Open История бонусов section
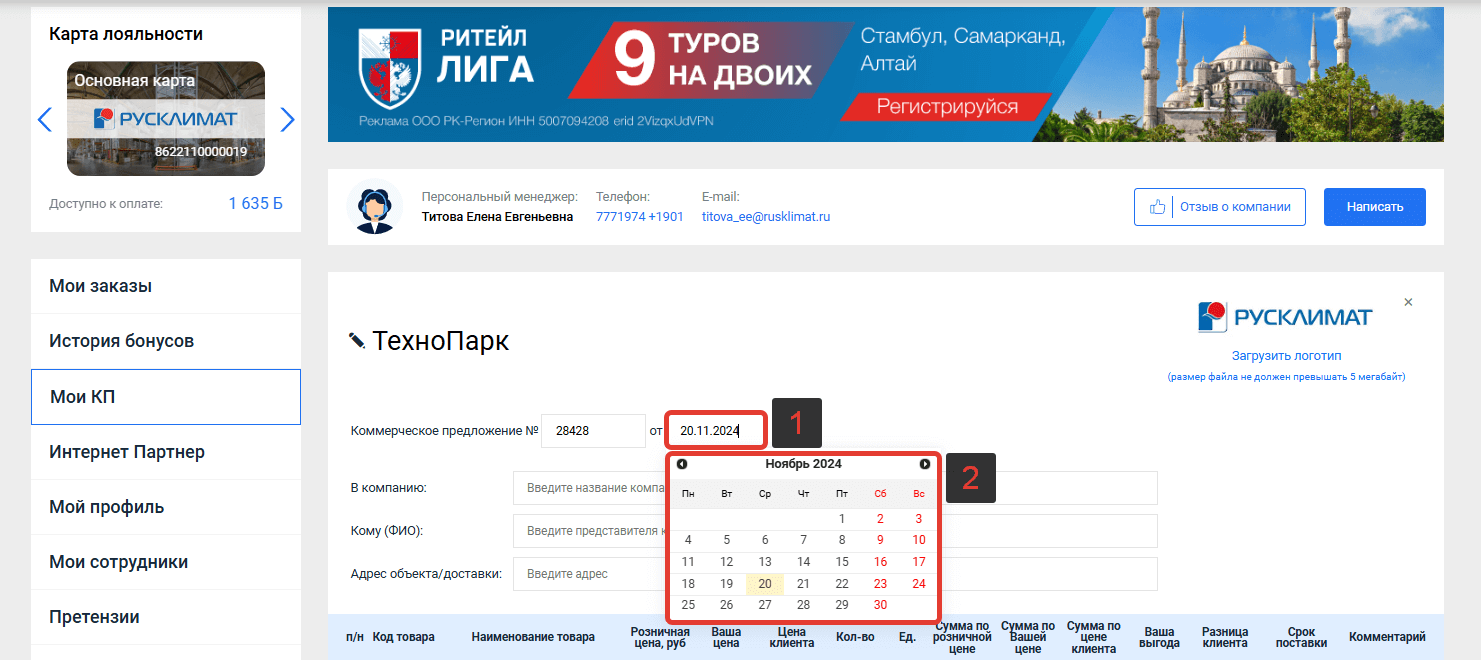Screen dimensions: 1481x660 click(x=166, y=341)
